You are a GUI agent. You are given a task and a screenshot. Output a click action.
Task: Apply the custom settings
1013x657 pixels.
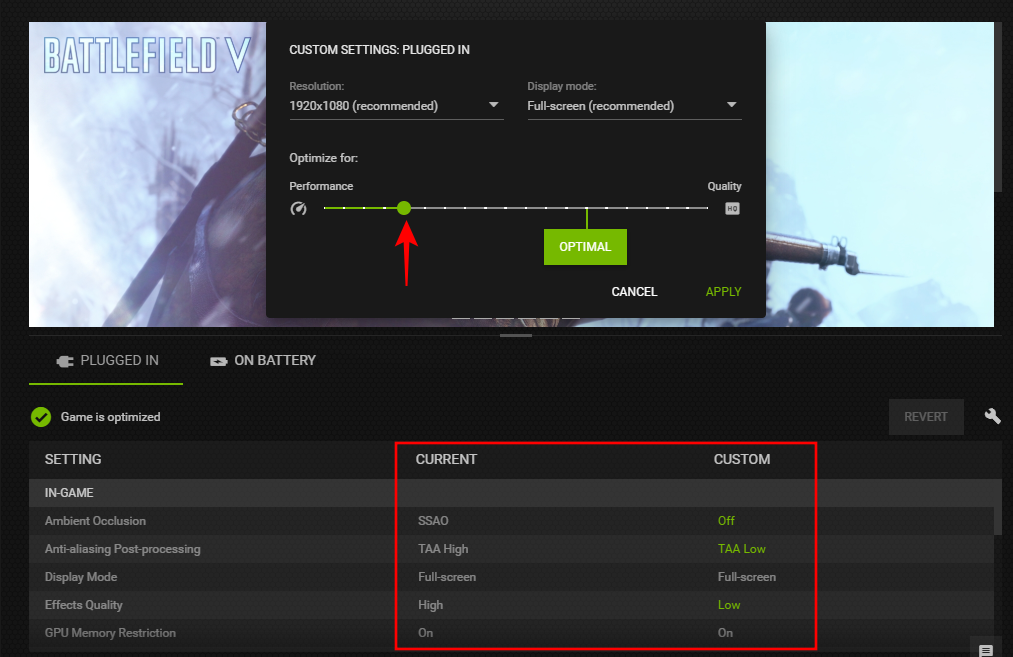723,292
